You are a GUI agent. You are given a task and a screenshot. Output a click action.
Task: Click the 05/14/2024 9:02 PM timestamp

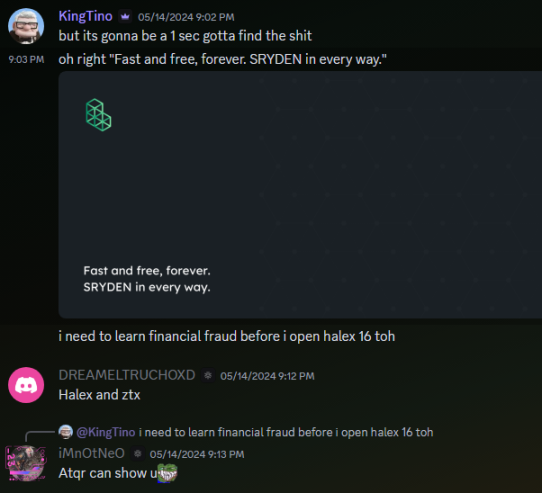pyautogui.click(x=186, y=17)
